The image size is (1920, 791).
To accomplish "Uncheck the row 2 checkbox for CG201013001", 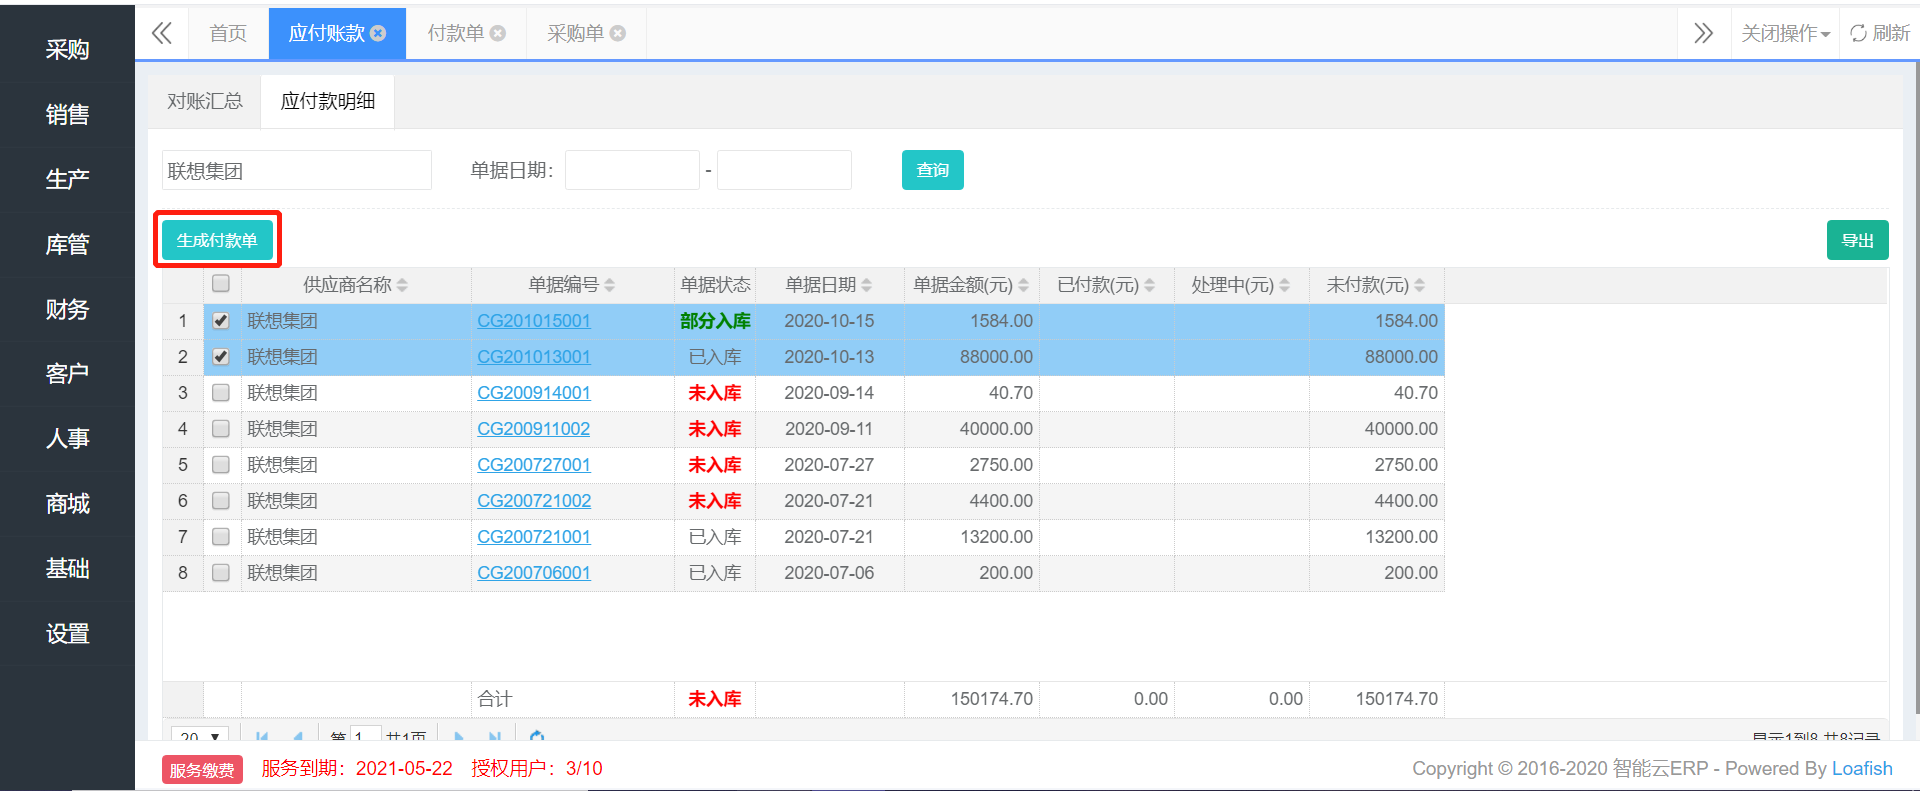I will pyautogui.click(x=221, y=357).
